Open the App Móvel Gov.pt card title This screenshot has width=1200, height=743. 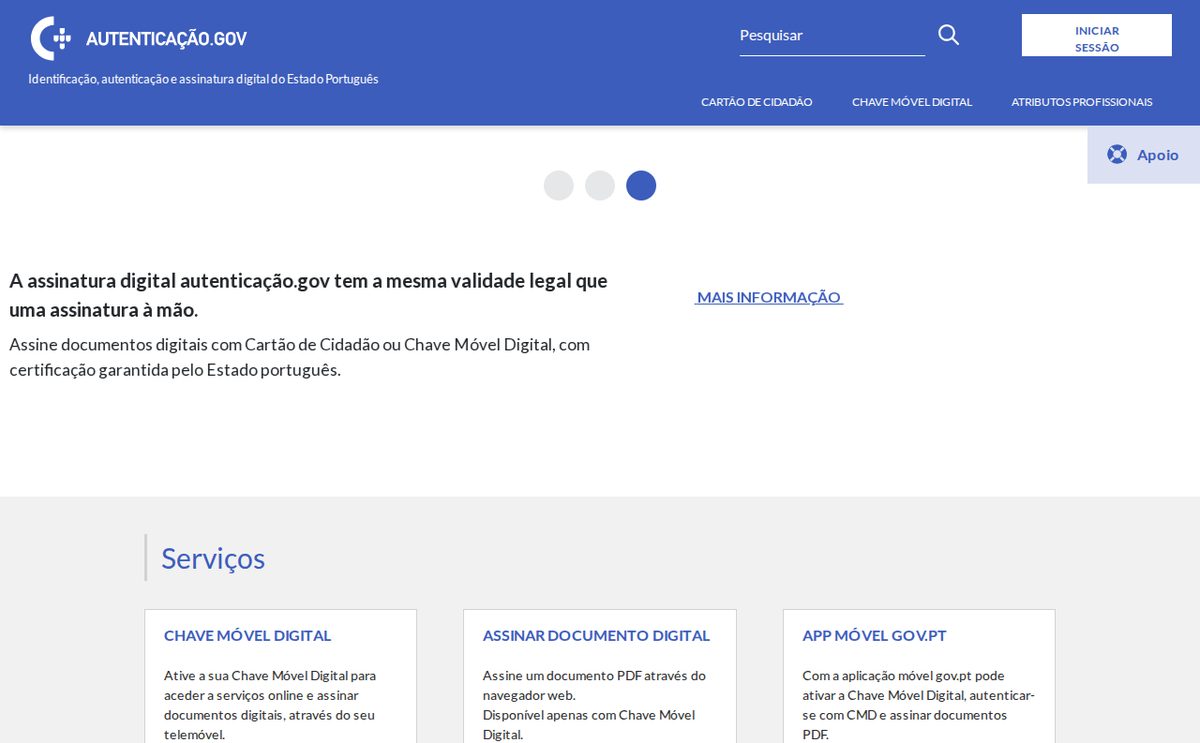point(874,635)
